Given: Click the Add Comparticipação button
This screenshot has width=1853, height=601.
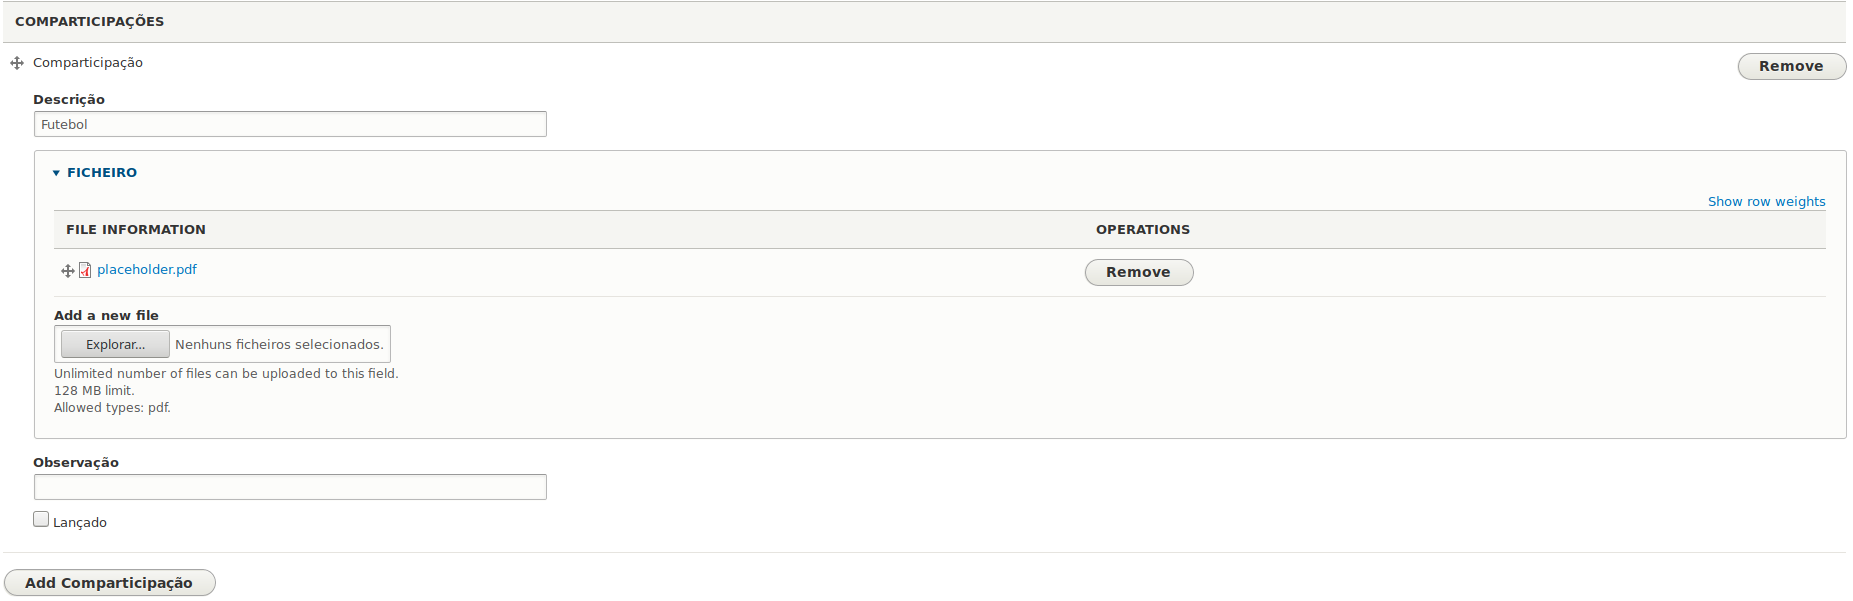Looking at the screenshot, I should [x=110, y=583].
